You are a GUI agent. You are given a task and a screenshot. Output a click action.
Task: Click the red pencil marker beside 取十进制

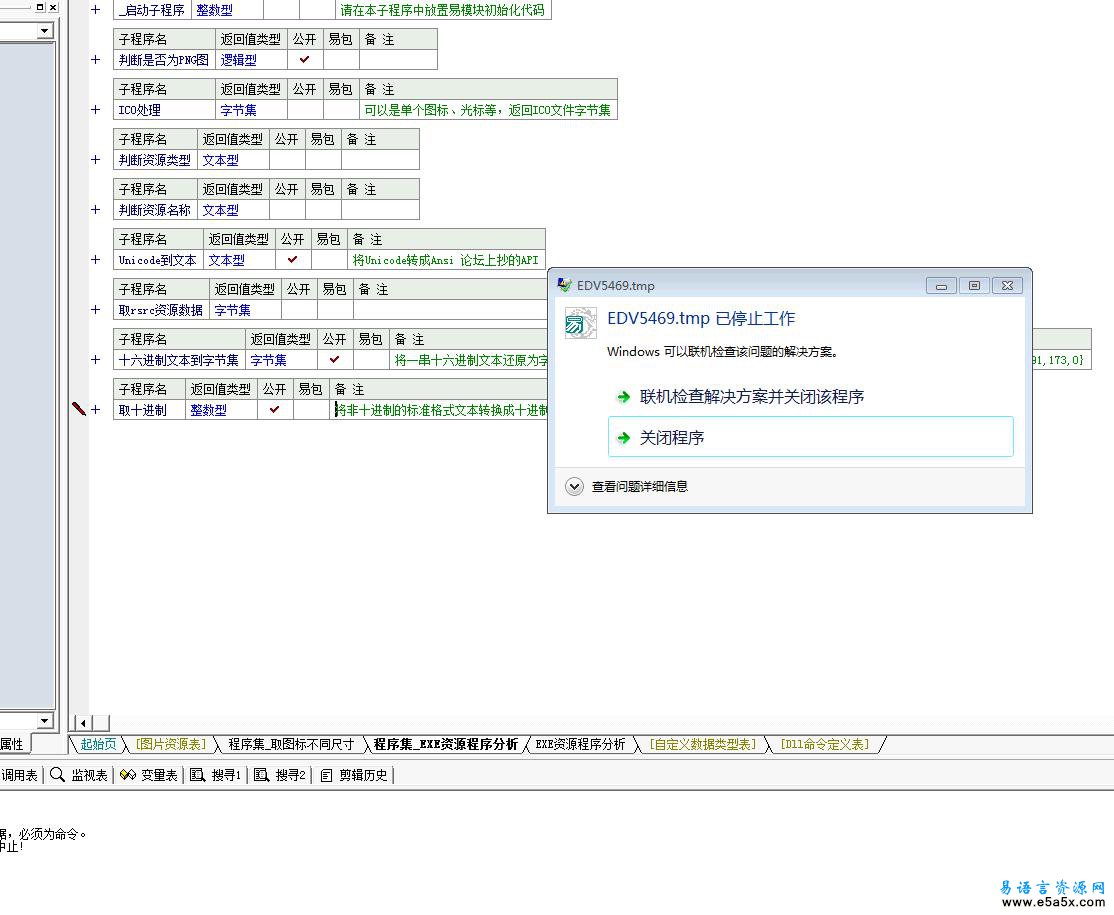click(79, 408)
